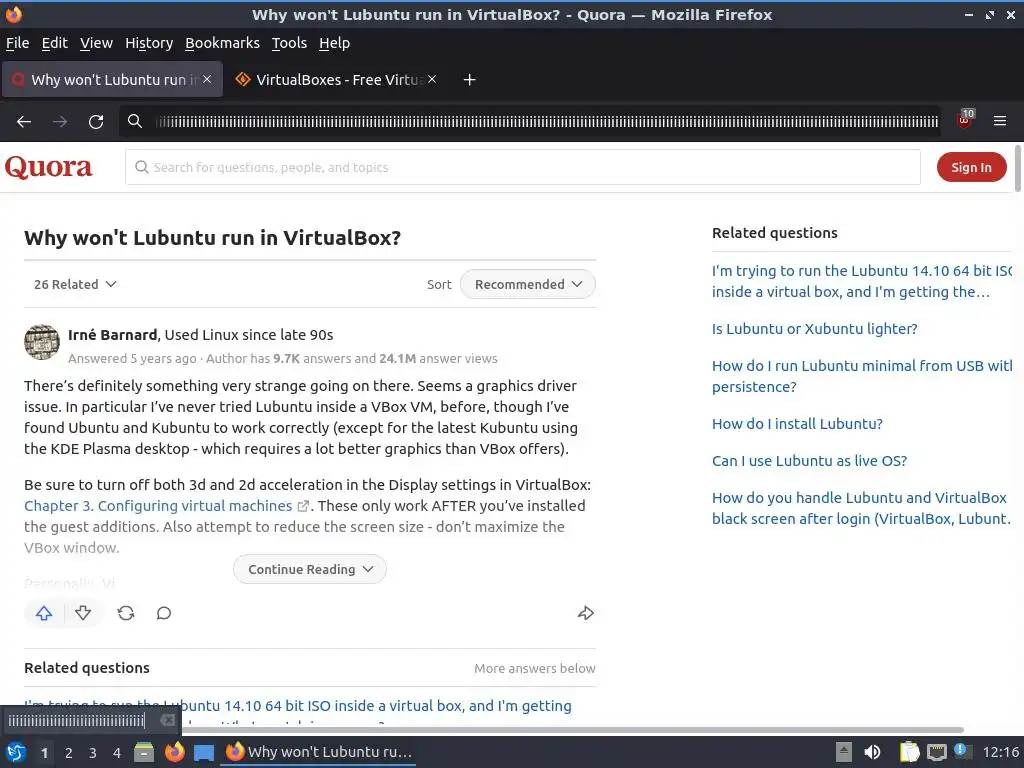
Task: Share the answer using the arrow icon
Action: 586,613
